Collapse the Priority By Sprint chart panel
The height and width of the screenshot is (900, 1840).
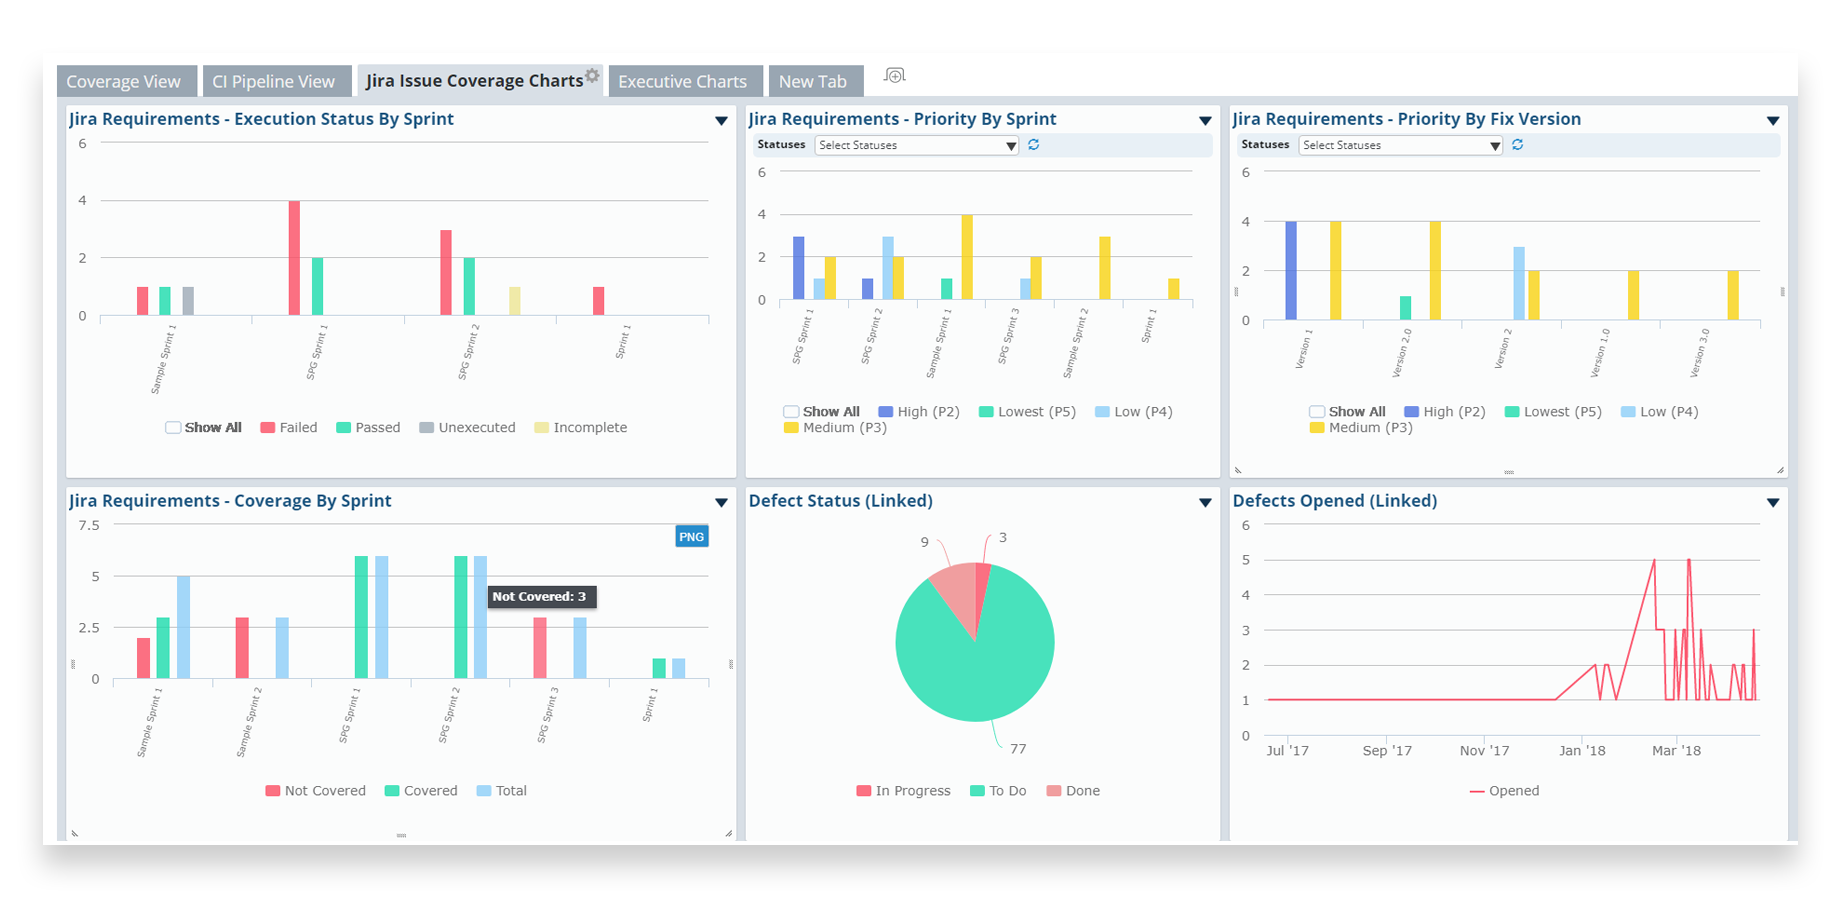pos(1204,120)
